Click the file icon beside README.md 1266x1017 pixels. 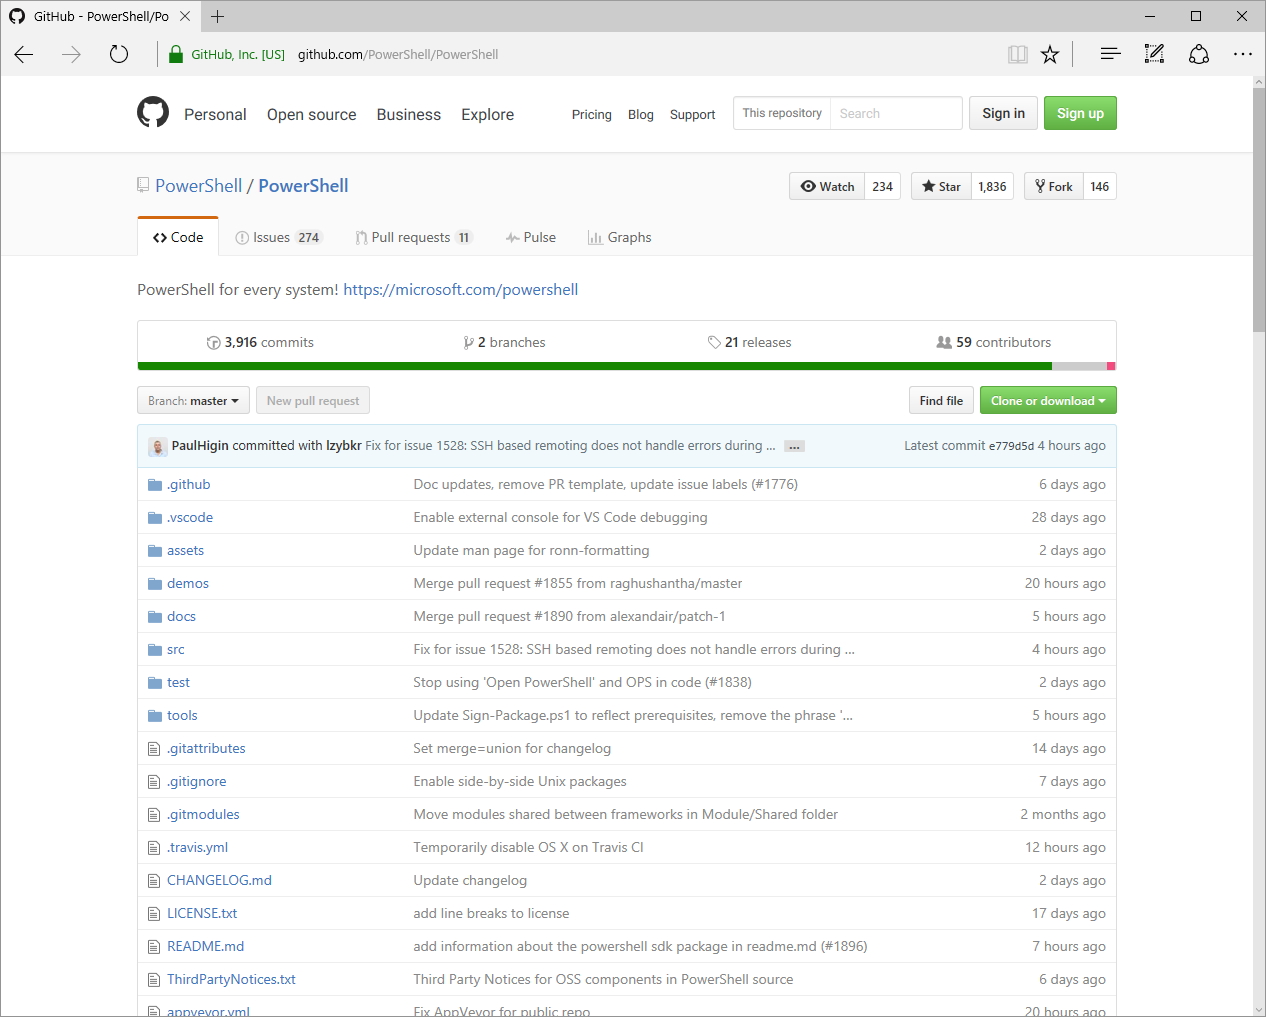pos(153,946)
